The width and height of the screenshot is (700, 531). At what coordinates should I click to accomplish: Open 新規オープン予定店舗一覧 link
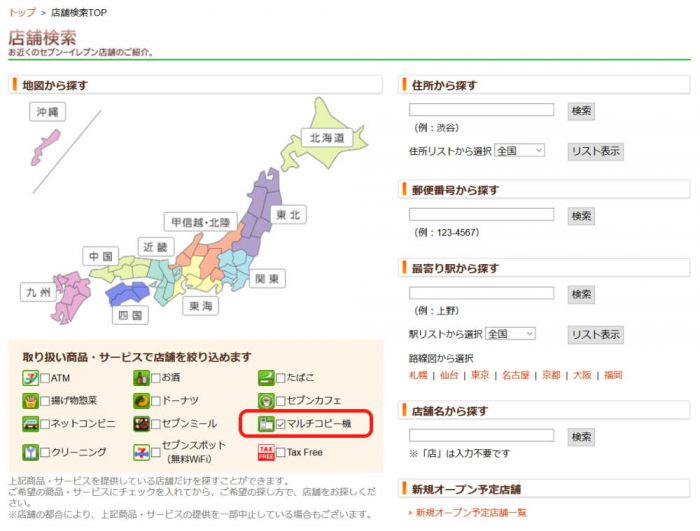471,513
